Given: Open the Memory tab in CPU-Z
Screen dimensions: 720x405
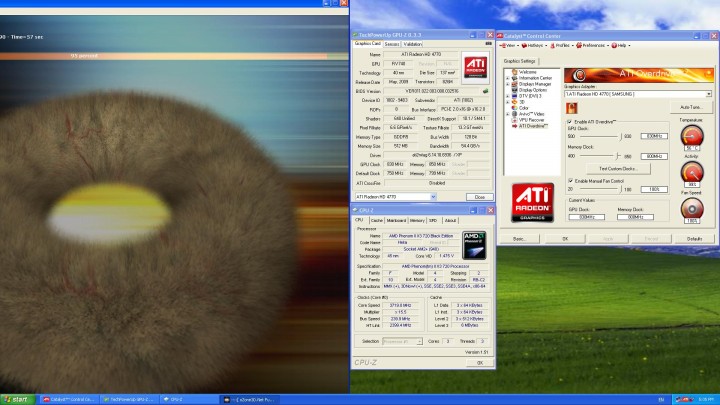Looking at the screenshot, I should click(417, 220).
